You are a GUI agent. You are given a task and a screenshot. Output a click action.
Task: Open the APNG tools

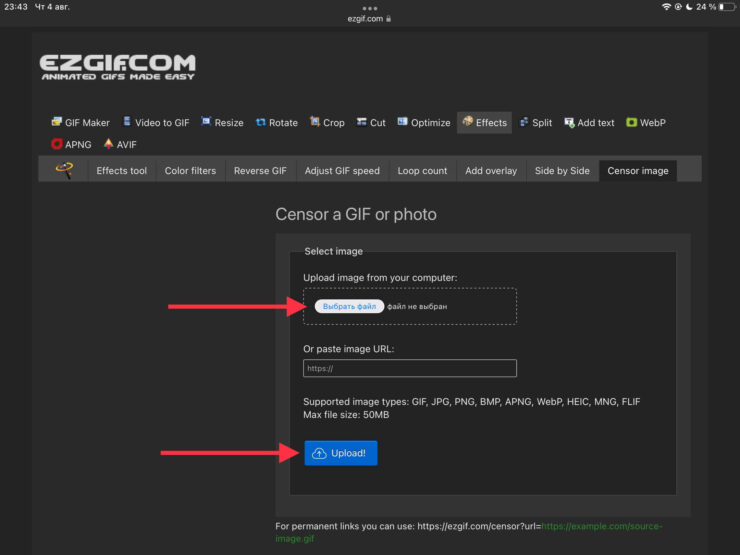[71, 145]
